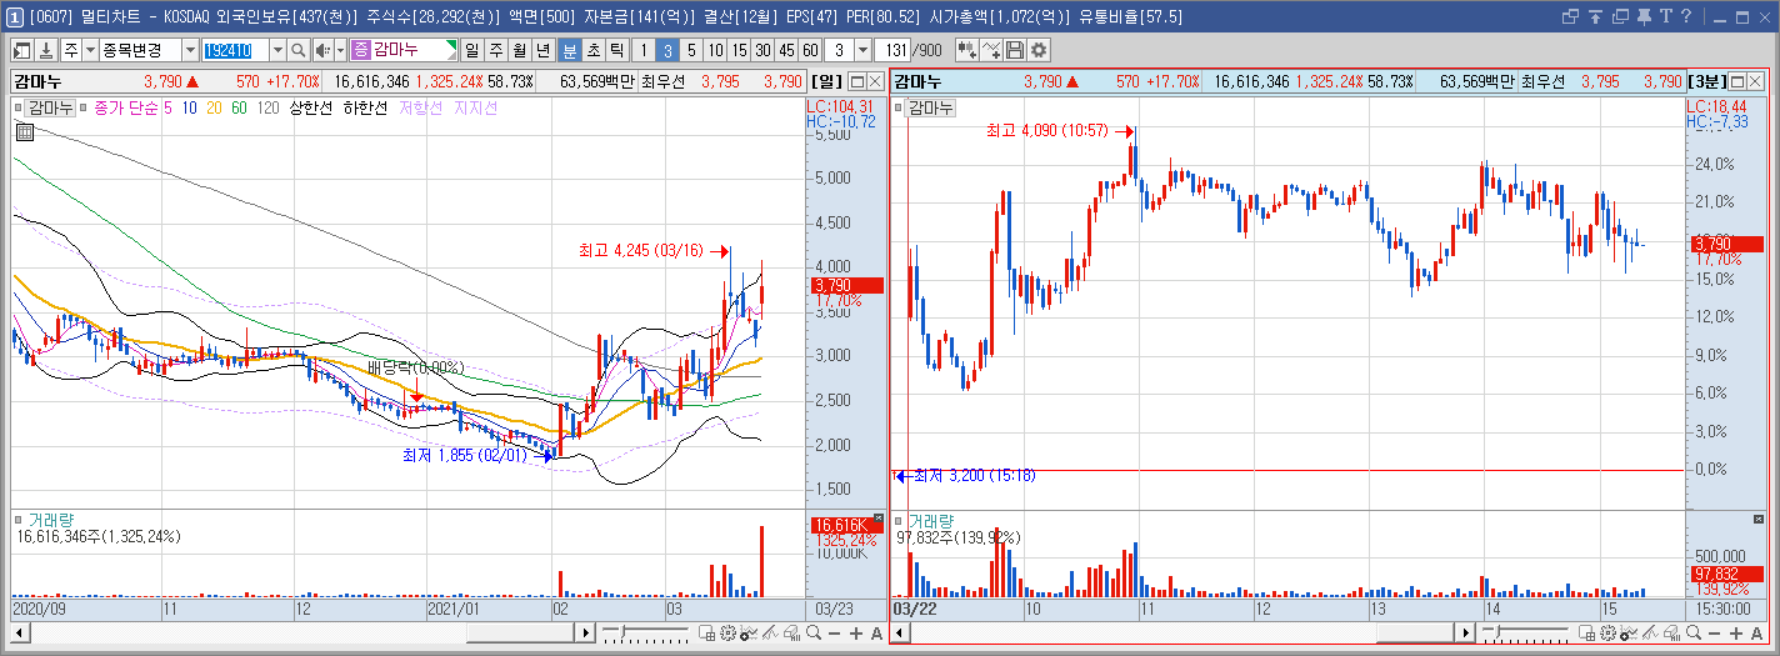This screenshot has width=1780, height=656.
Task: Click the daily chart horizontal scrollbar thumb
Action: [520, 633]
